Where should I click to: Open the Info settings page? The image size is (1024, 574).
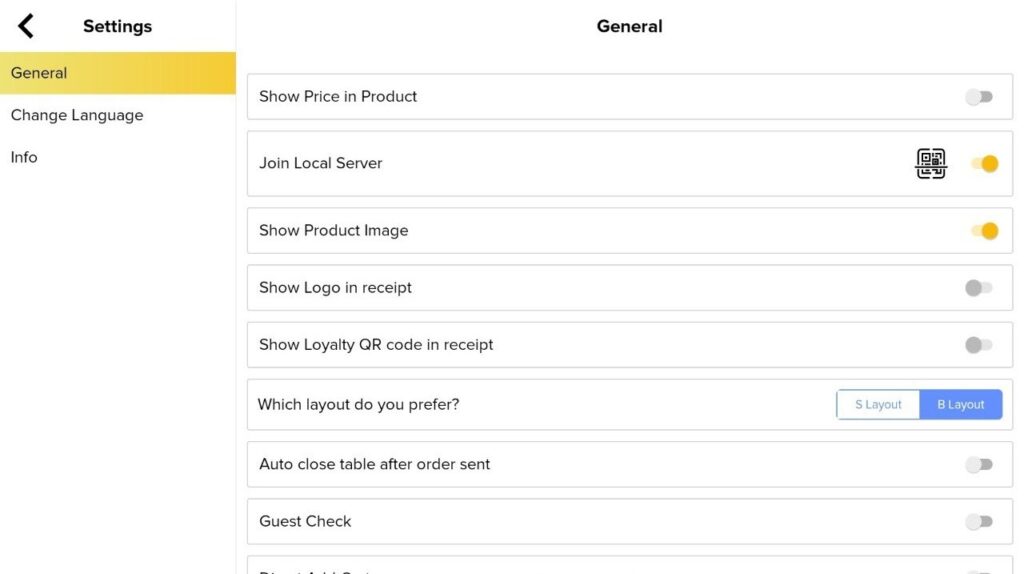[24, 157]
